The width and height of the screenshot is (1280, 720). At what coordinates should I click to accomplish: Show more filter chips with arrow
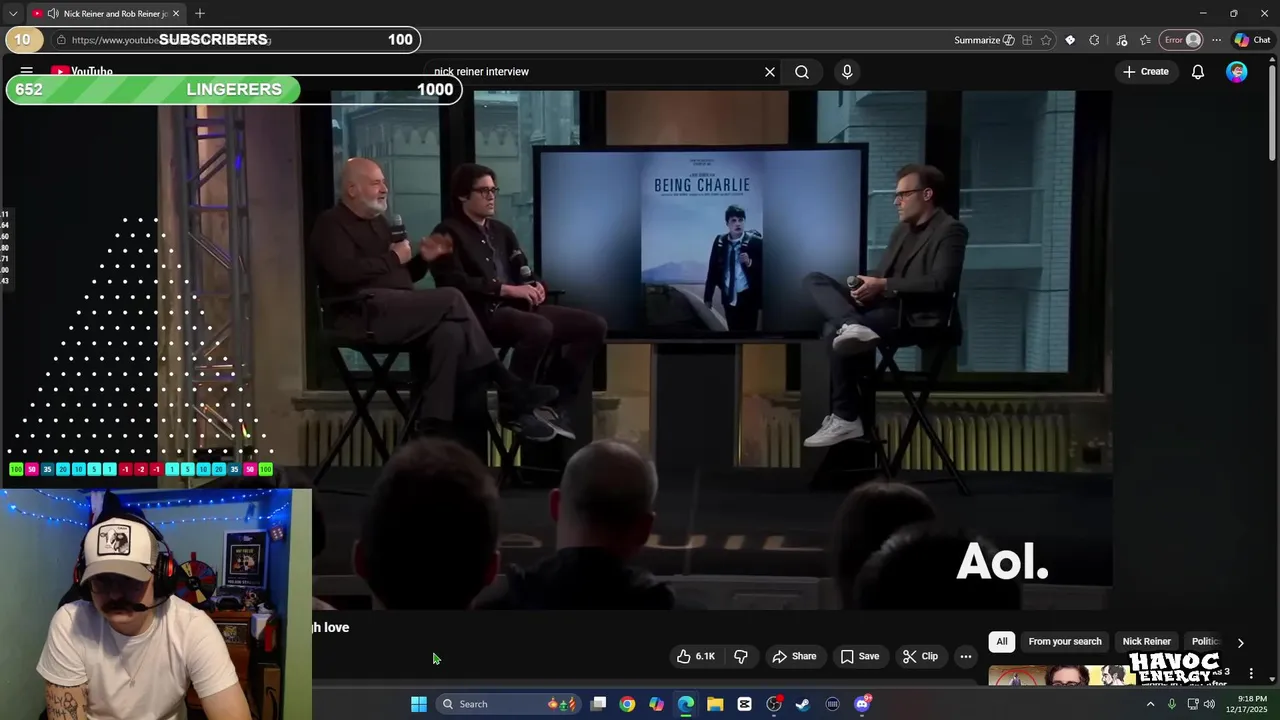click(1241, 642)
